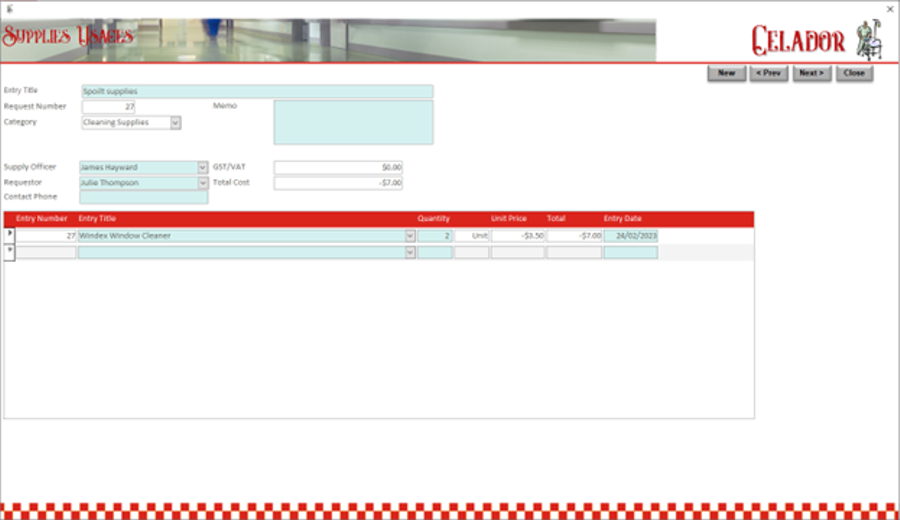Image resolution: width=900 pixels, height=520 pixels.
Task: Select the Request Number field
Action: pyautogui.click(x=108, y=107)
